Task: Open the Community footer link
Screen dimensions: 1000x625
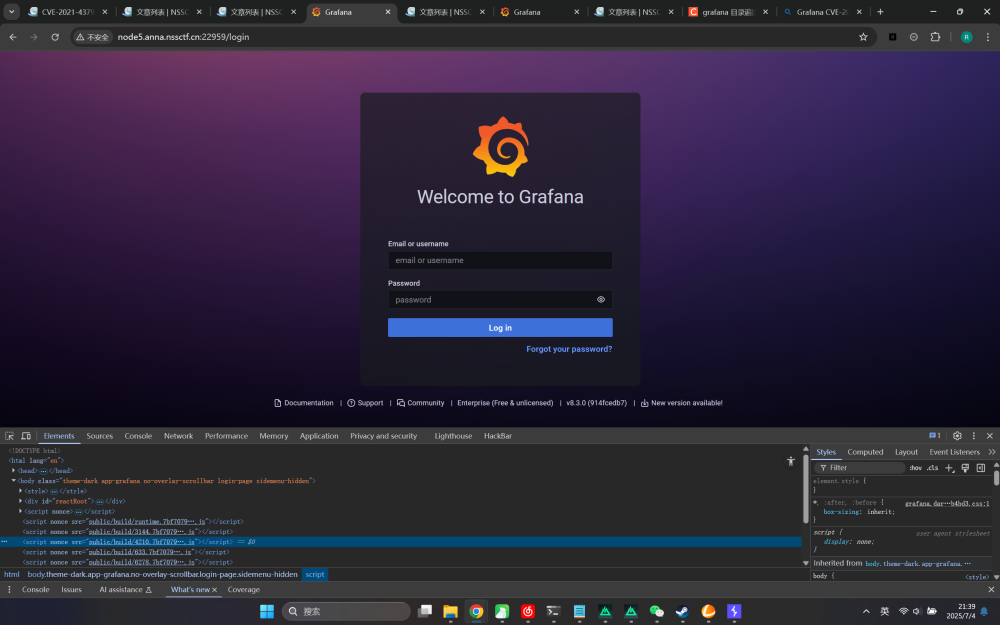Action: point(421,403)
